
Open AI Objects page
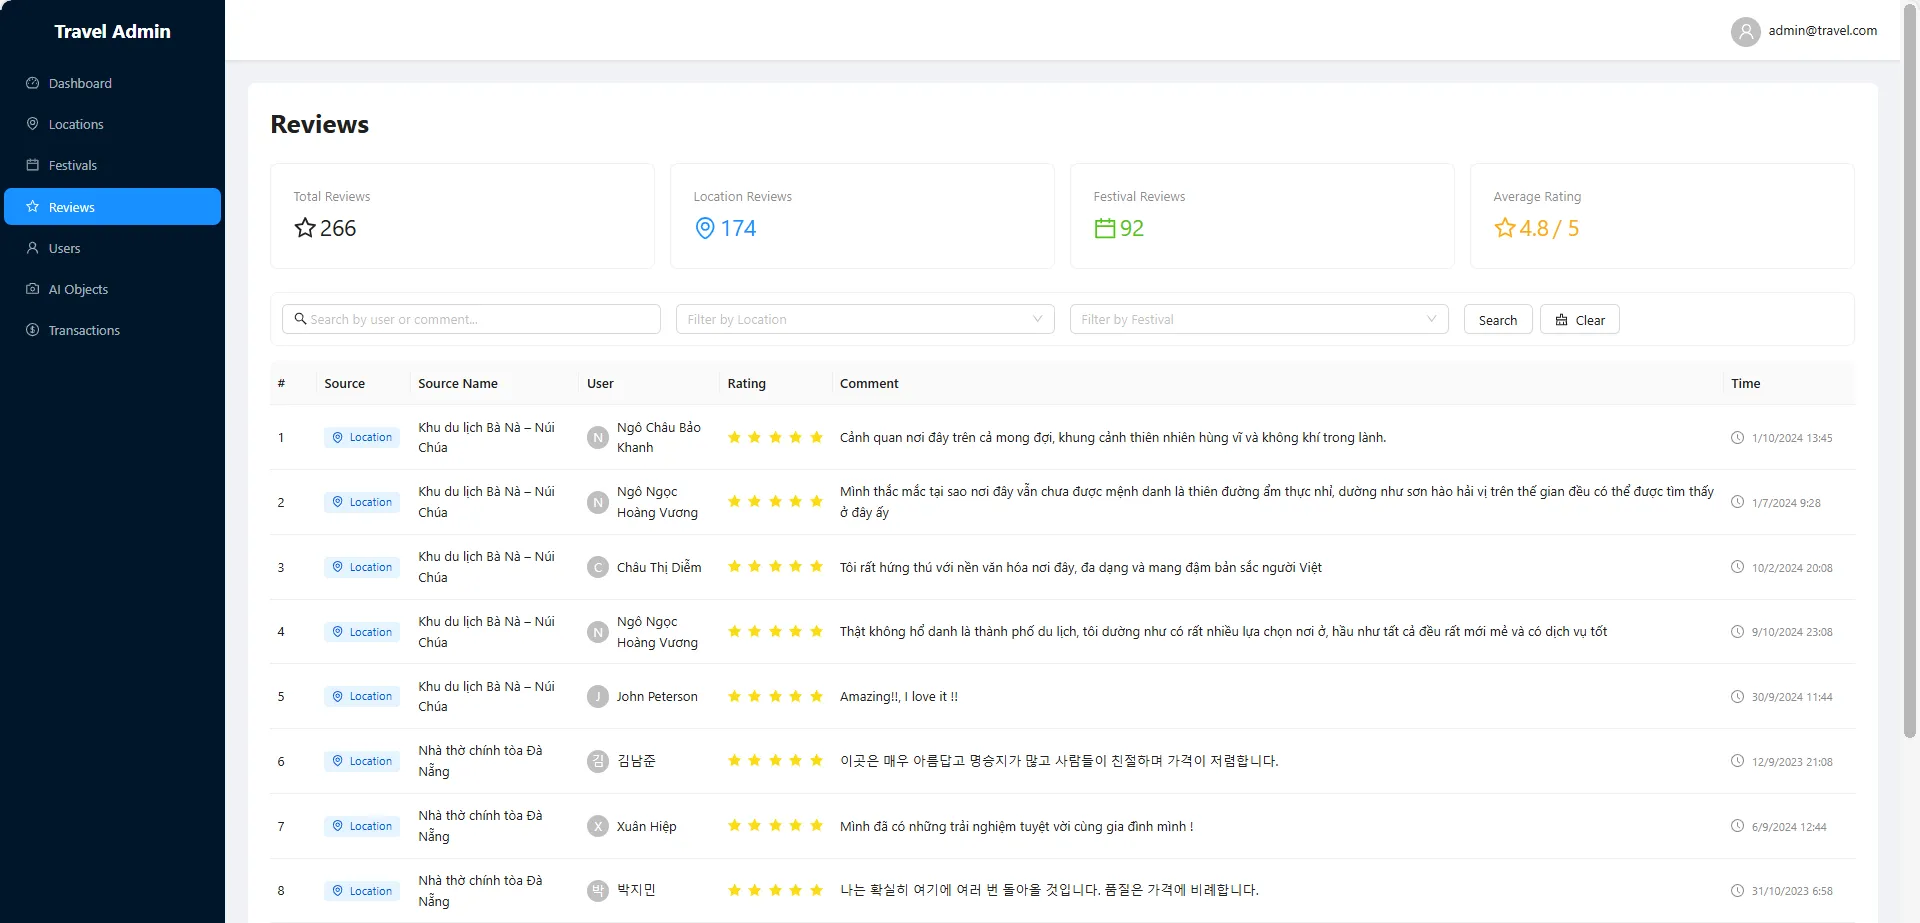pos(112,289)
